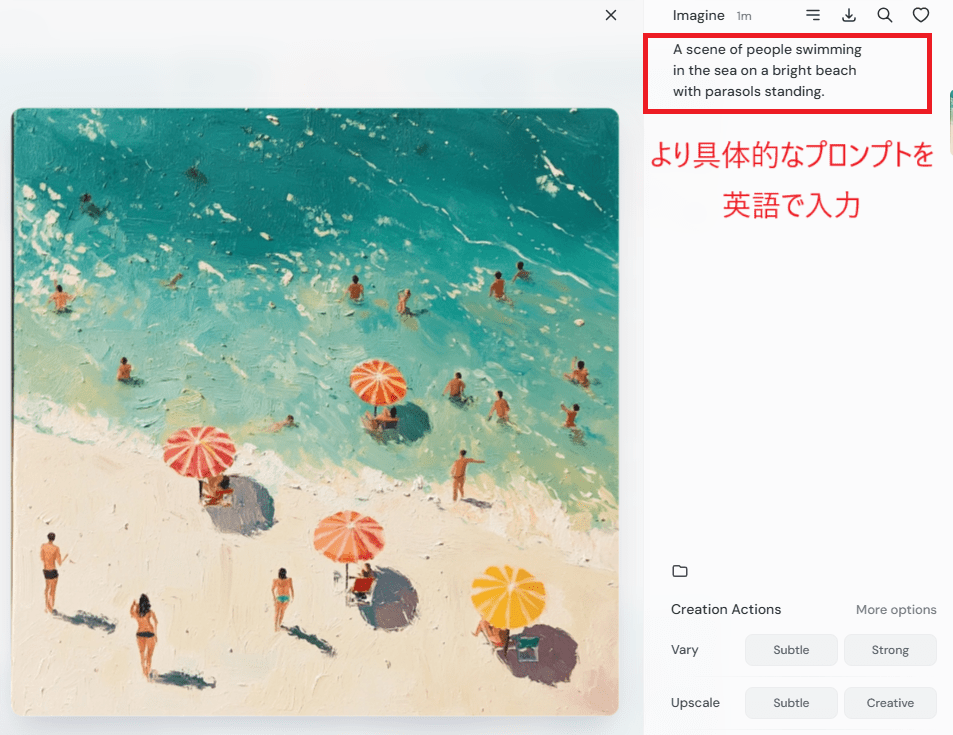Viewport: 953px width, 735px height.
Task: Open the folder icon above Creation Actions
Action: click(x=679, y=571)
